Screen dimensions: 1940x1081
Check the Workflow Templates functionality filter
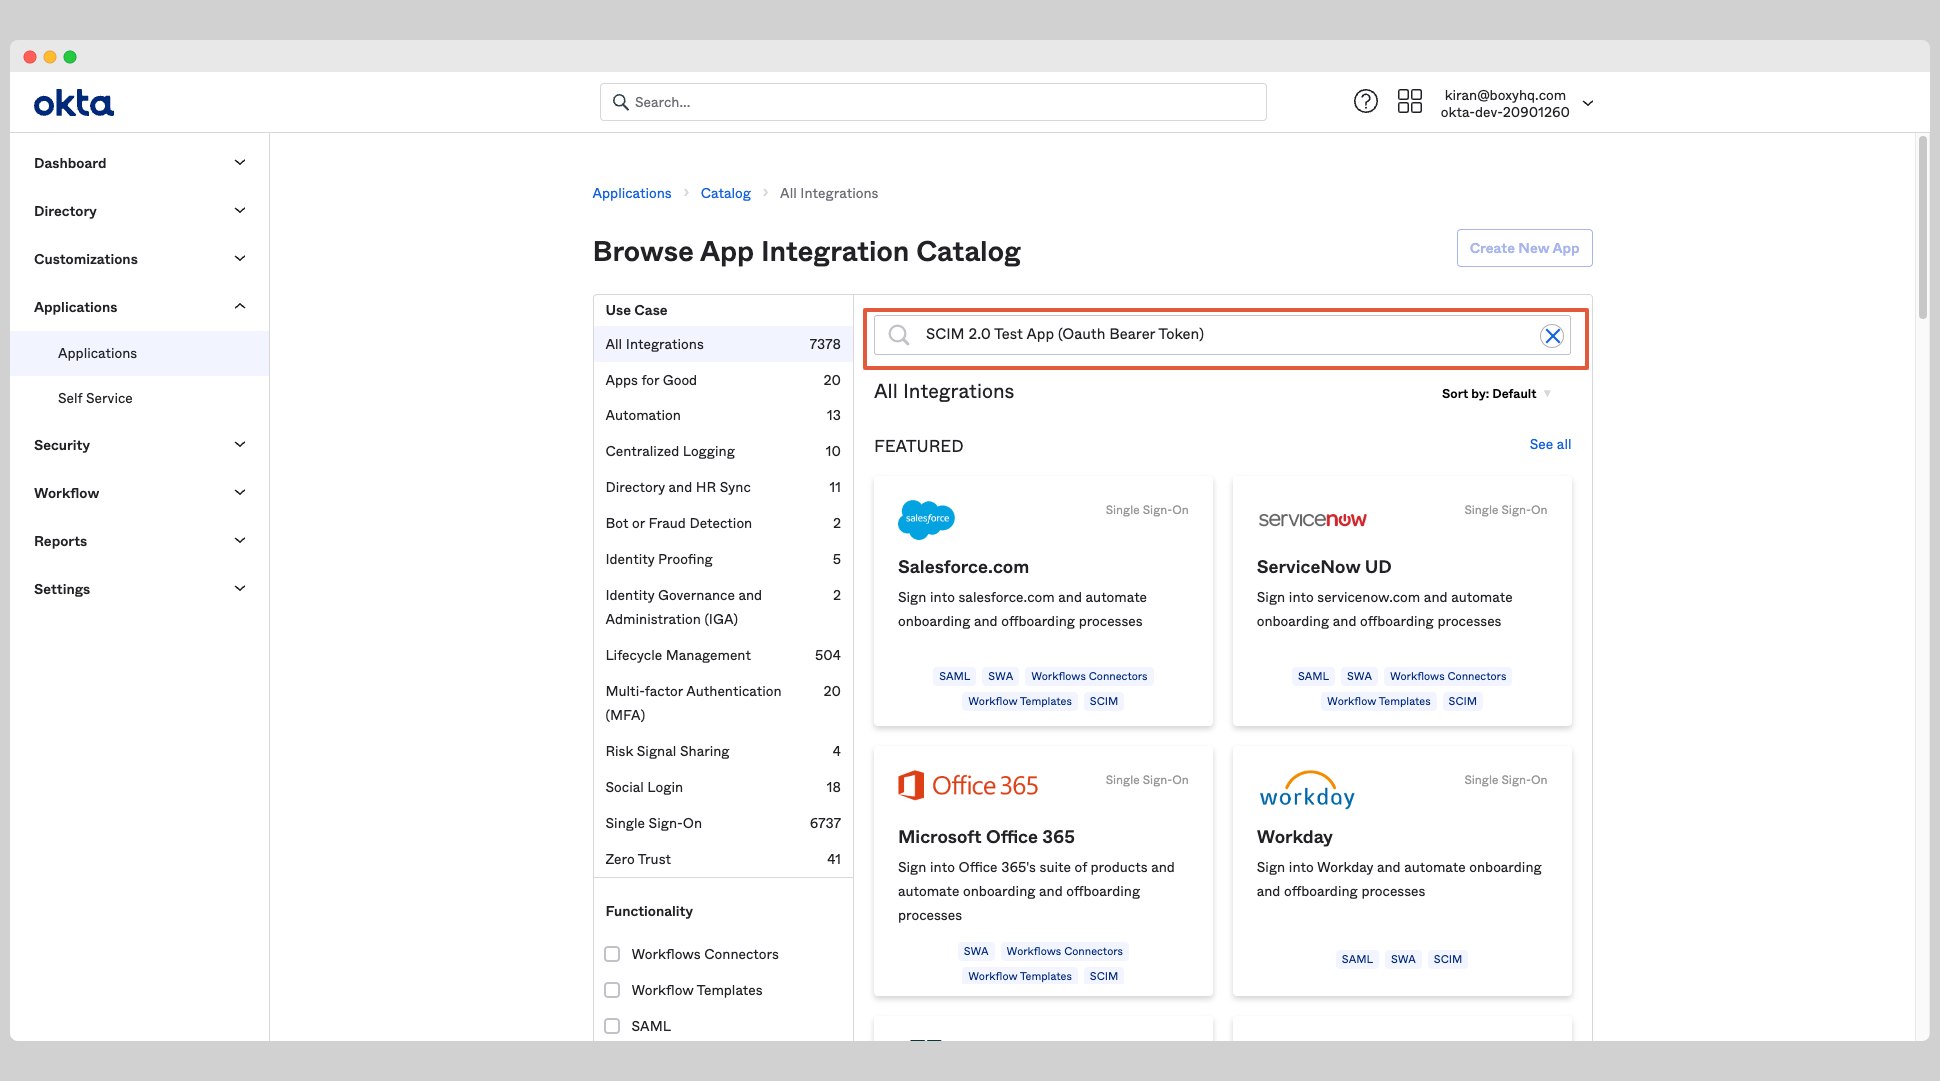click(612, 989)
